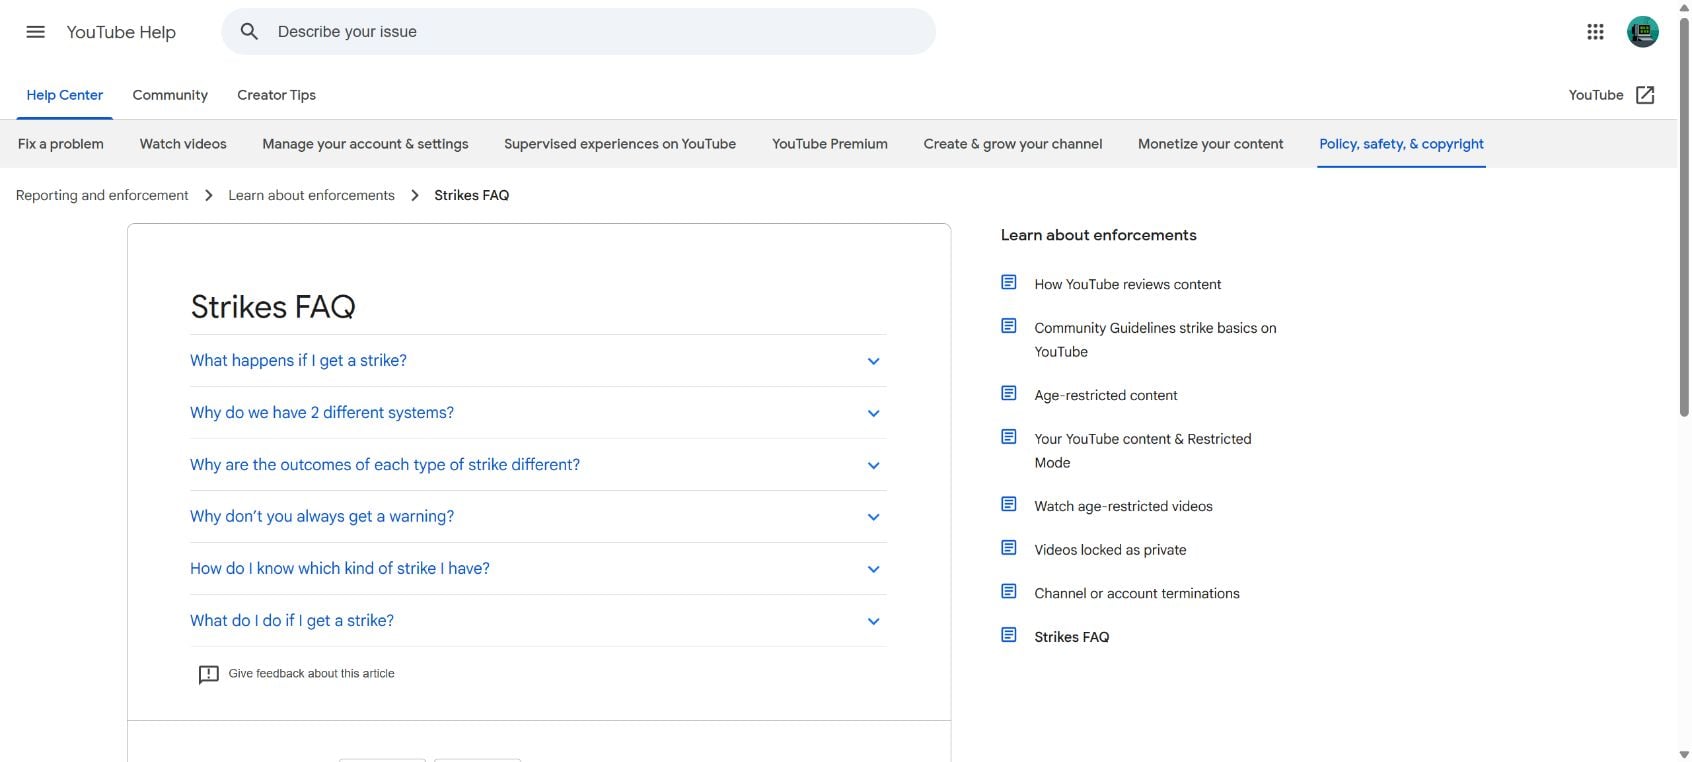Click article icon beside Community Guidelines strike basics
The image size is (1692, 762).
pyautogui.click(x=1009, y=326)
